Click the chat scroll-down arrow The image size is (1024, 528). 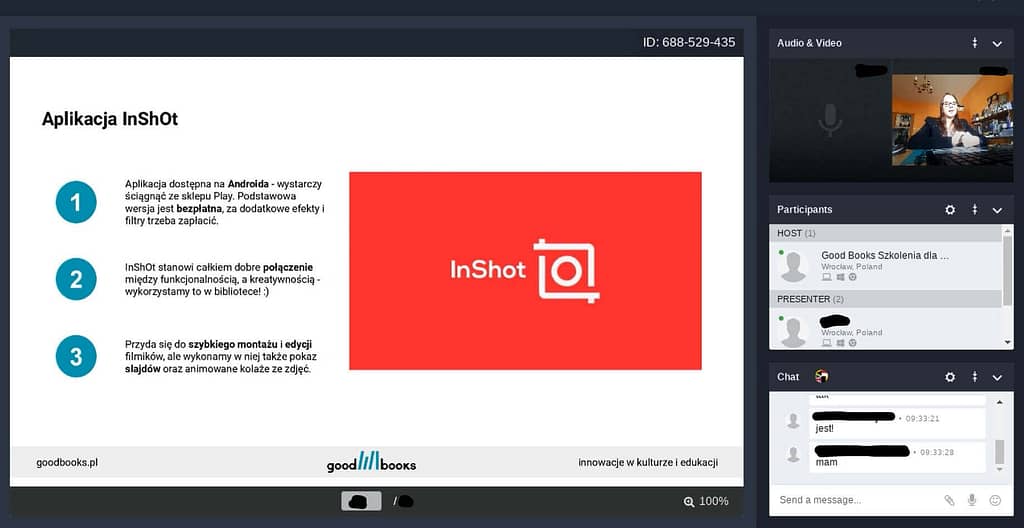[999, 469]
